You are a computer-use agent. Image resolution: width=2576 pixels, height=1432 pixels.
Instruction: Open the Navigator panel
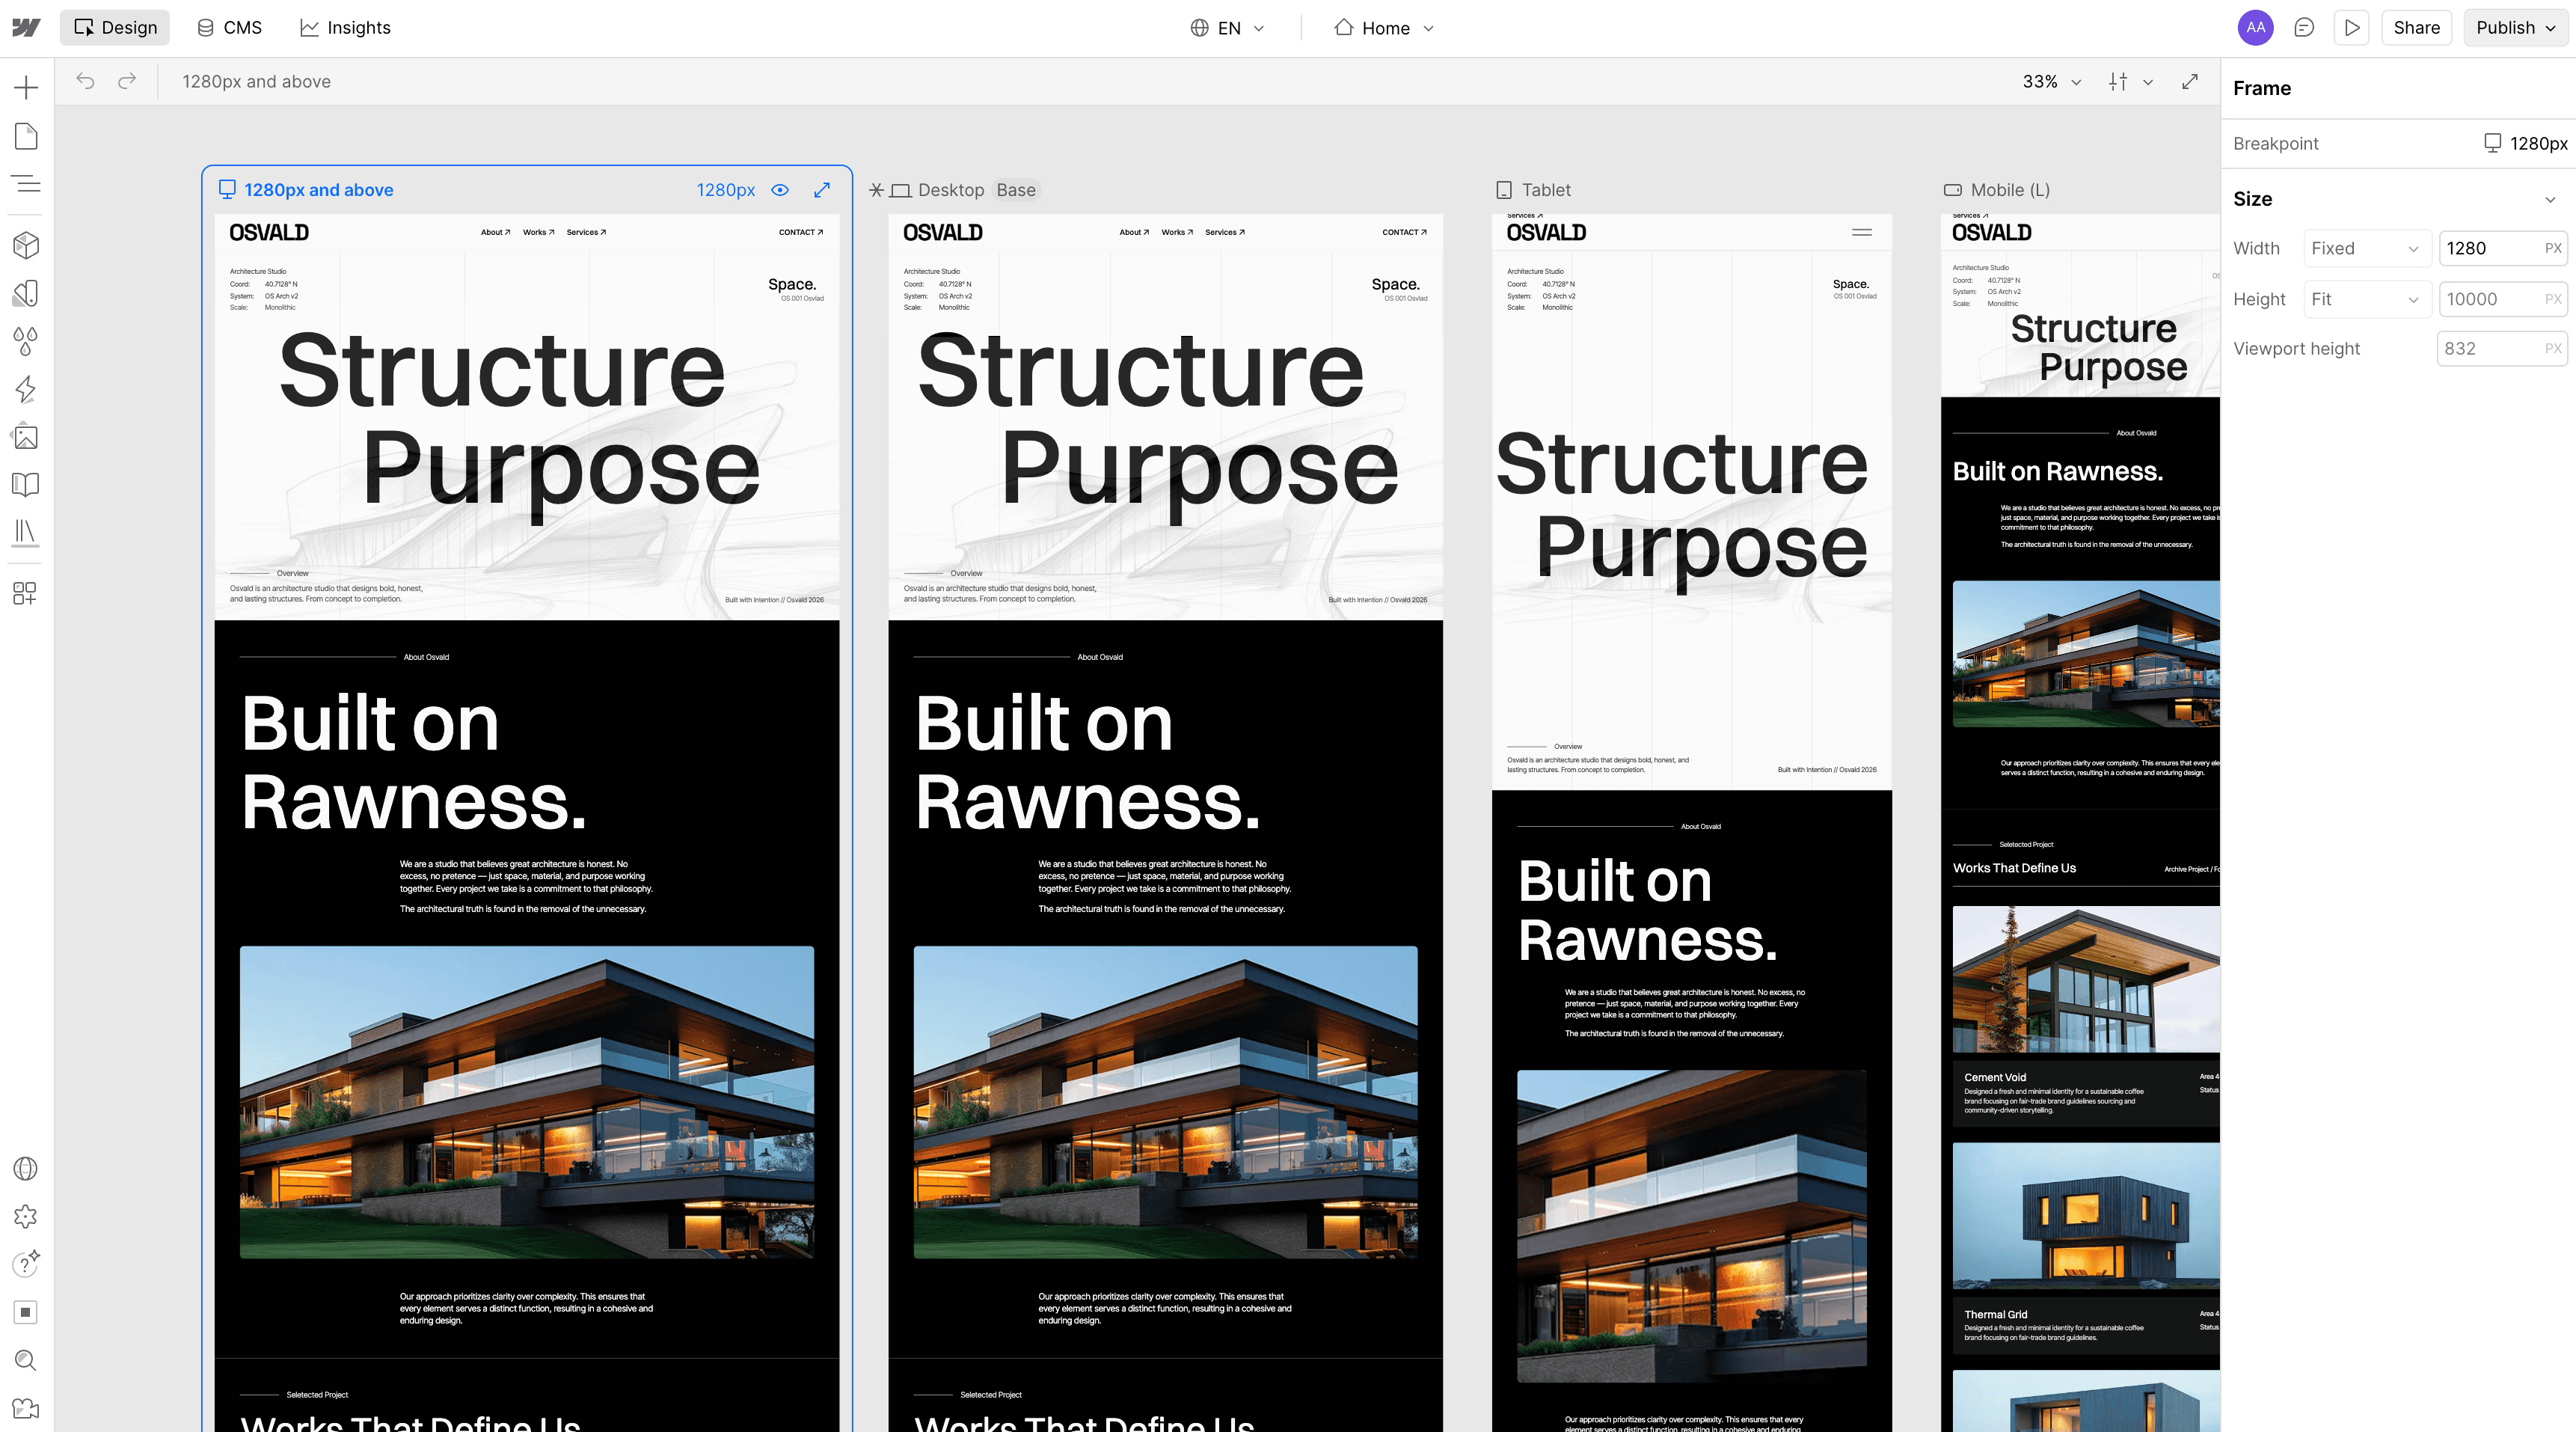(x=26, y=184)
